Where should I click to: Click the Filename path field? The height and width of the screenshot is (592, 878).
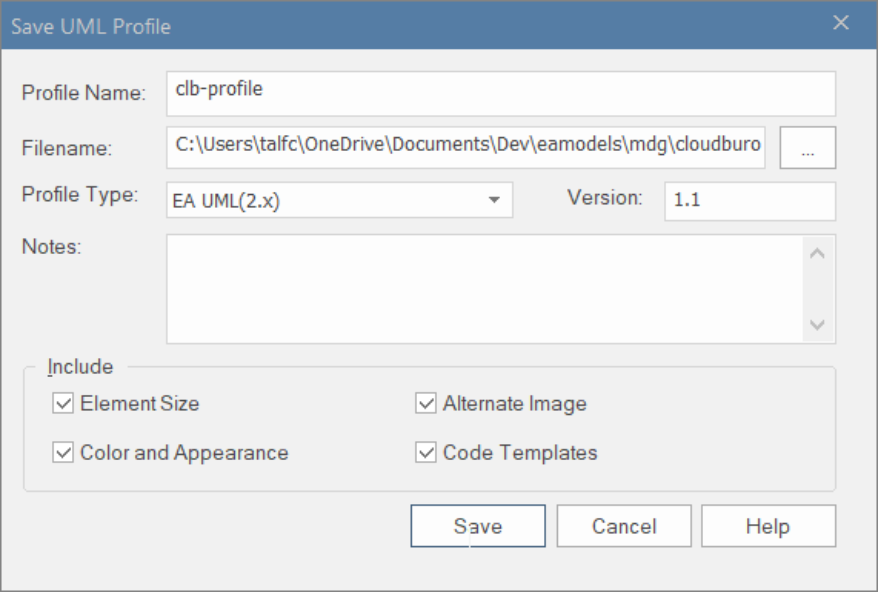click(466, 147)
